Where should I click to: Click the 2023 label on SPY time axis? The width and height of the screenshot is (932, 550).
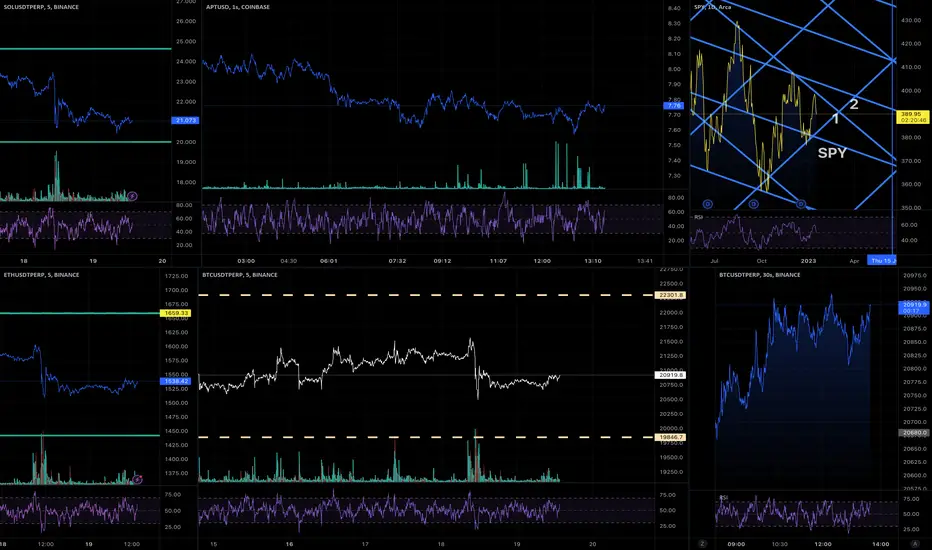[x=808, y=260]
